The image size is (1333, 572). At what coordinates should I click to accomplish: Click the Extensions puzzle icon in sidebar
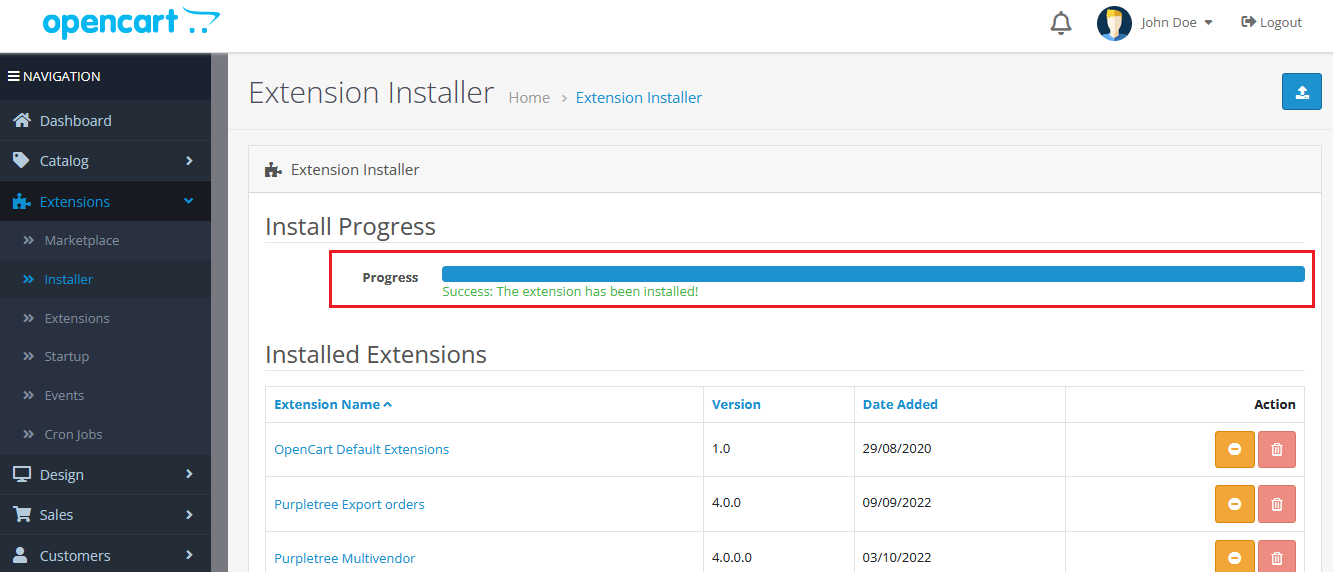[x=21, y=202]
